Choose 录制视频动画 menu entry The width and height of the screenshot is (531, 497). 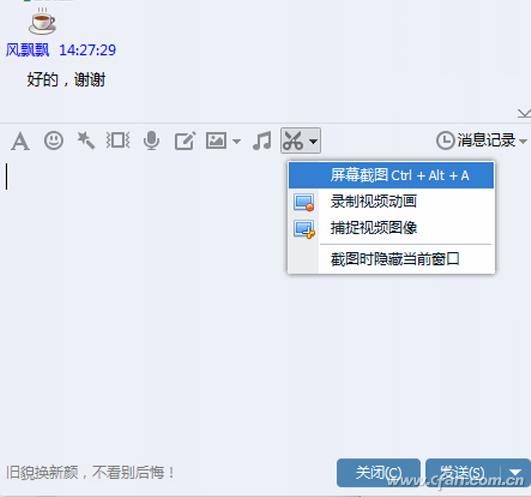click(391, 201)
